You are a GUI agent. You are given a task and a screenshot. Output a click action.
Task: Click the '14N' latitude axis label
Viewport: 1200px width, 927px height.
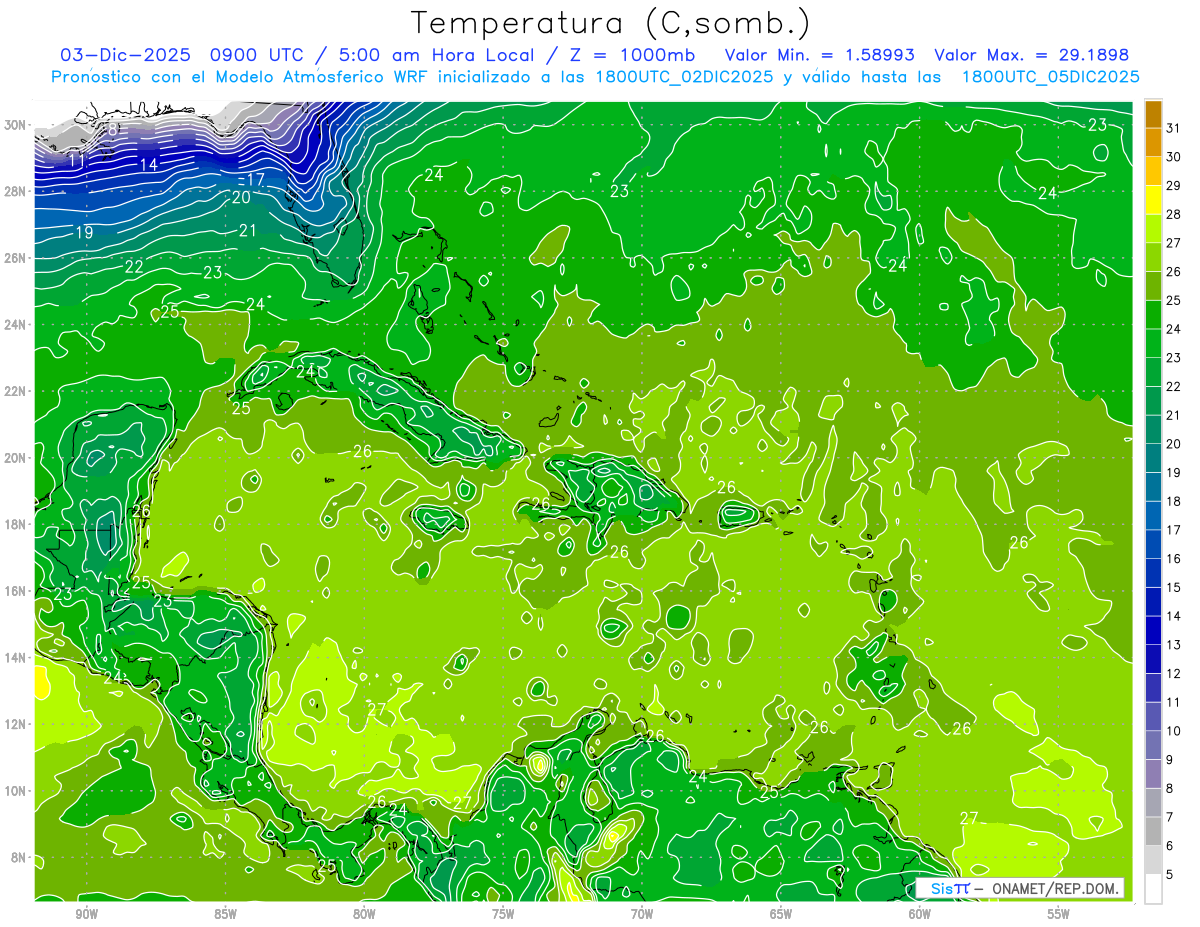tap(15, 658)
